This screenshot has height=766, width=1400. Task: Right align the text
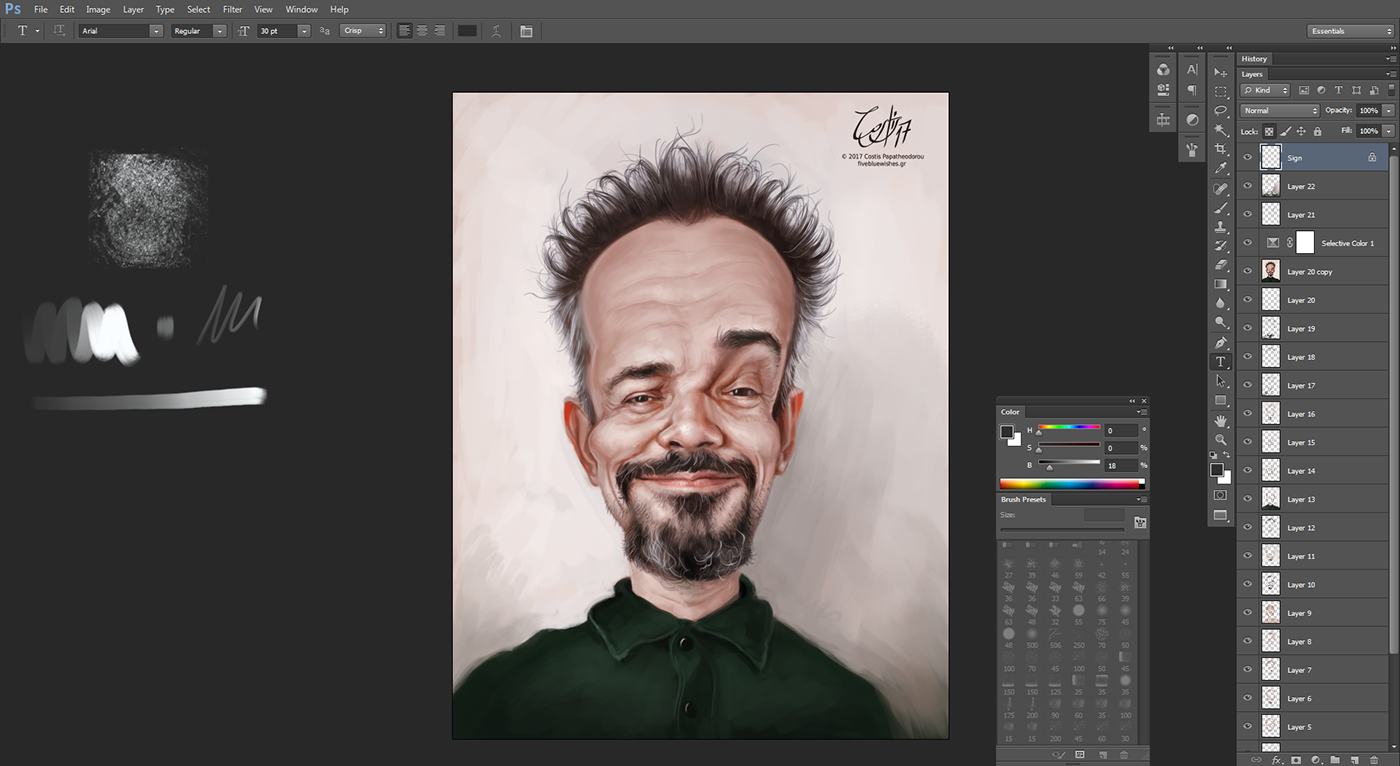coord(439,31)
